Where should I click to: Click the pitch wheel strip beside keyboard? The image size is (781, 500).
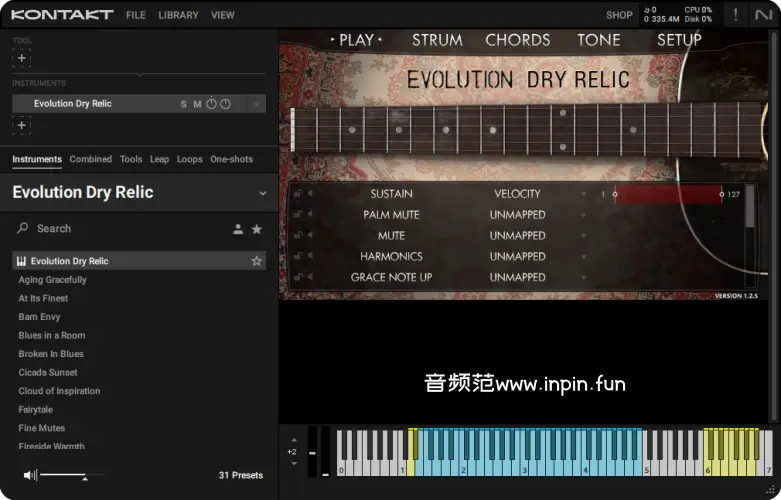tap(312, 452)
